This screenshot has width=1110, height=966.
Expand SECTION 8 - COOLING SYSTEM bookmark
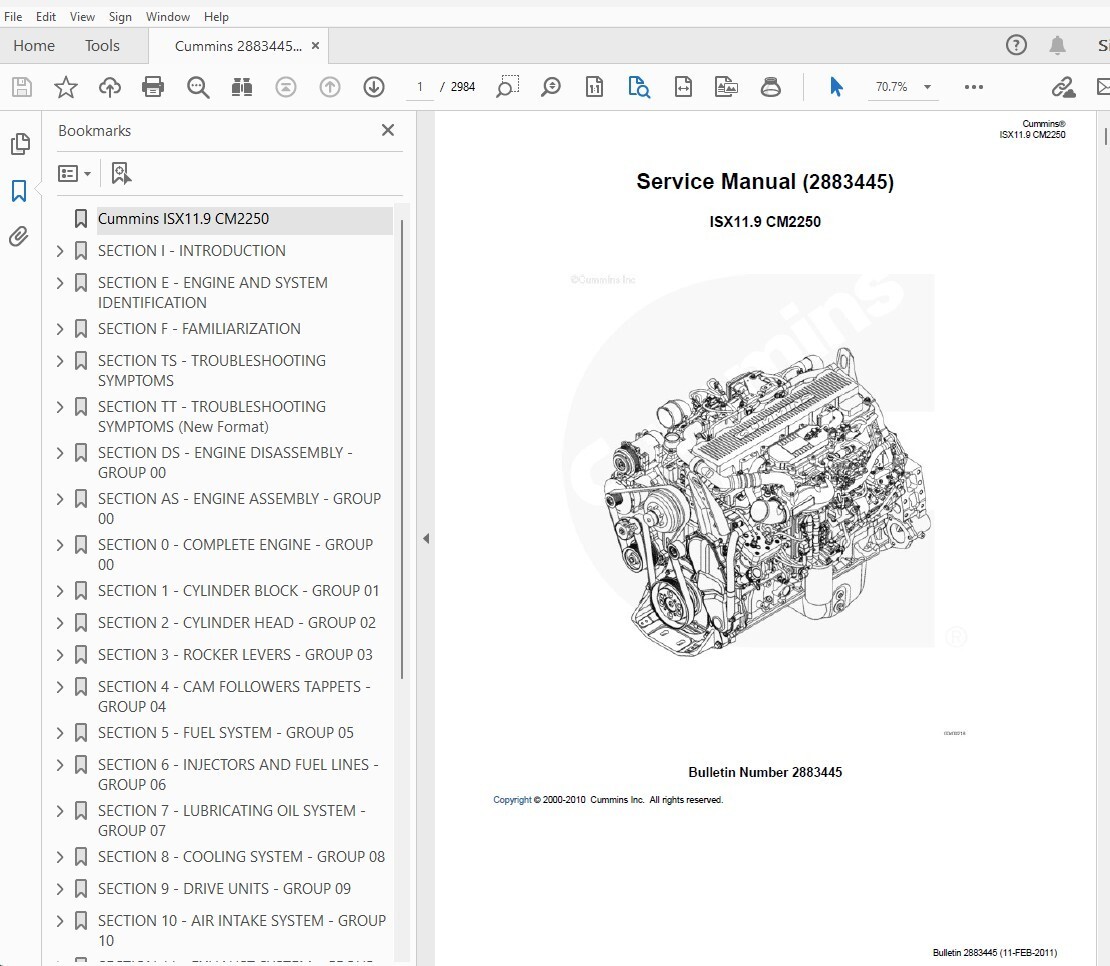point(60,857)
